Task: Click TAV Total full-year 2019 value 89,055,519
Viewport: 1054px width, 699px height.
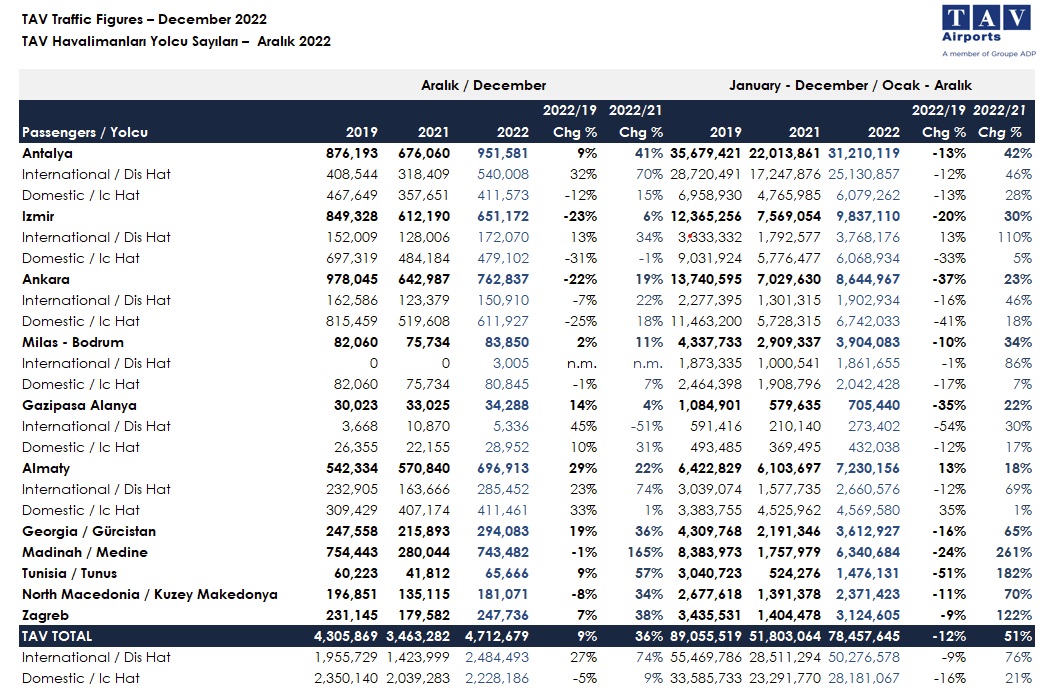Action: (706, 636)
